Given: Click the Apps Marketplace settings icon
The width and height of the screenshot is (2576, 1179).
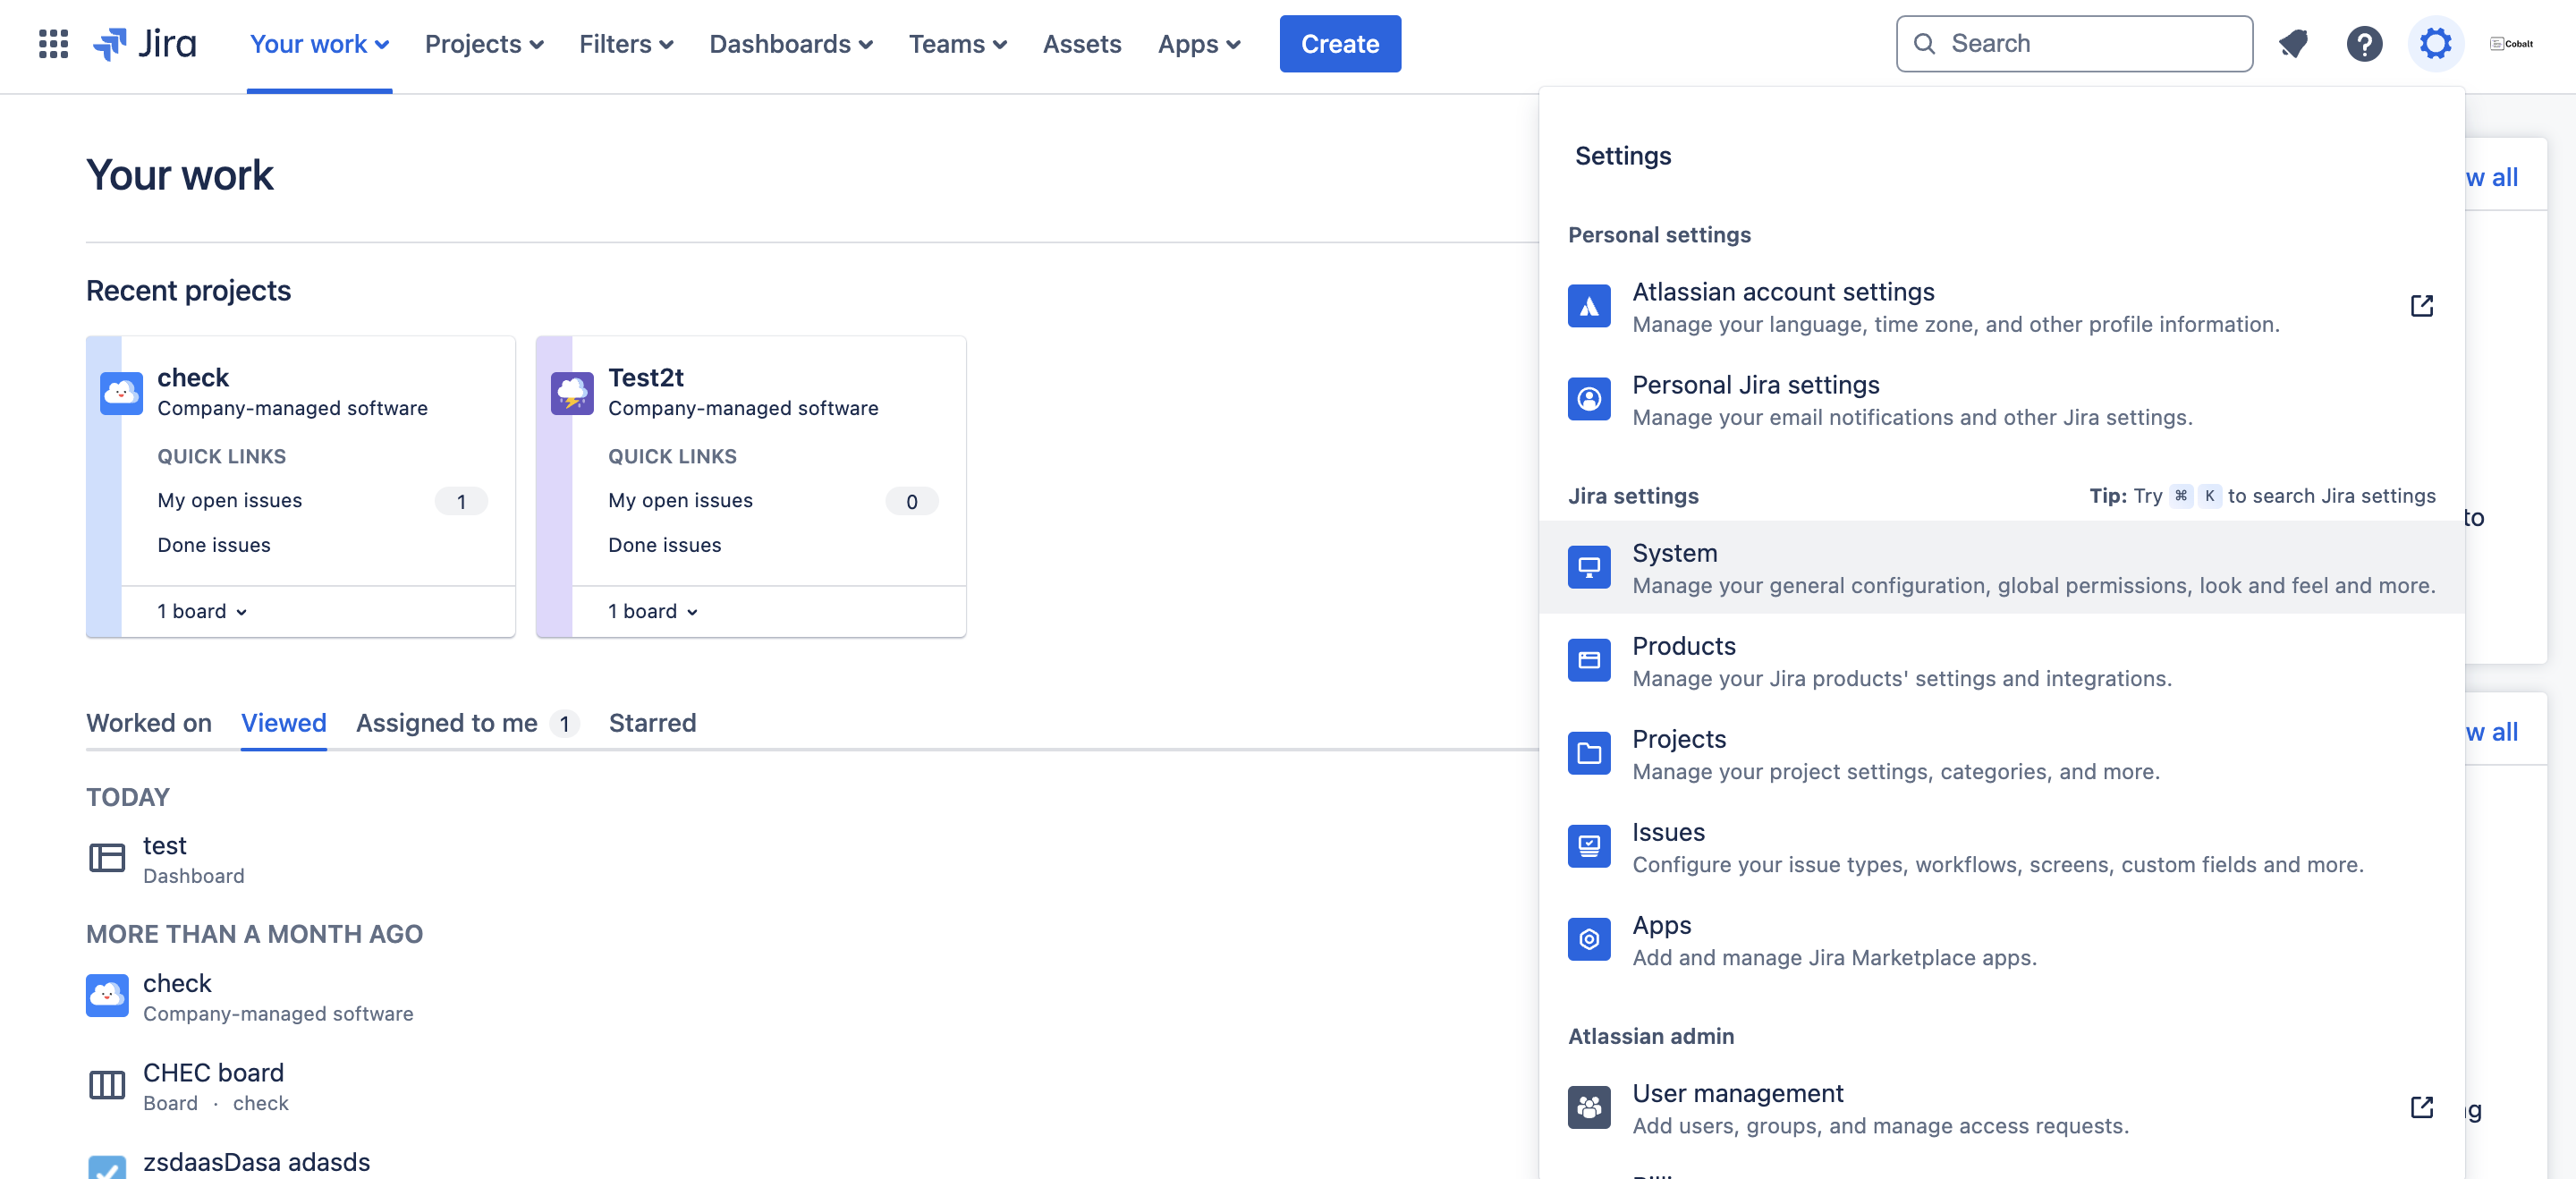Looking at the screenshot, I should 1589,939.
